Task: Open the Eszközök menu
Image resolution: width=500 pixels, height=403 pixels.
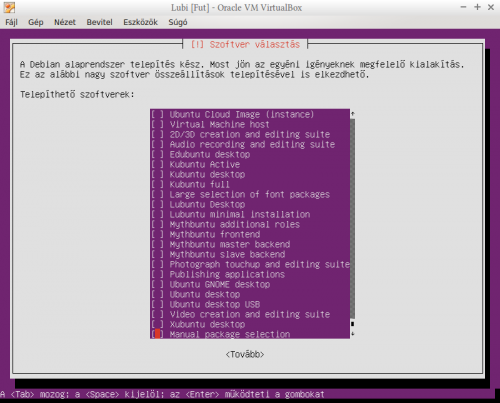Action: point(140,22)
